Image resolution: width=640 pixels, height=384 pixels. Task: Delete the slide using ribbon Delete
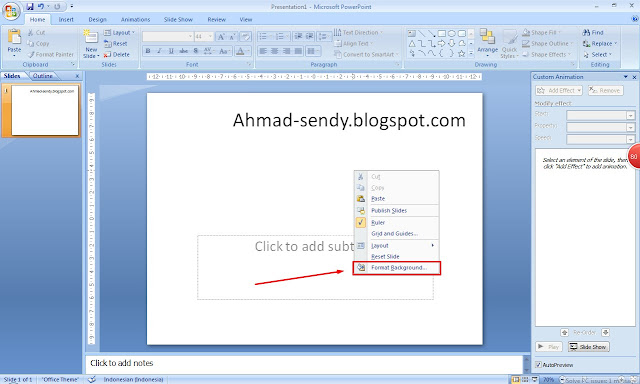(117, 55)
